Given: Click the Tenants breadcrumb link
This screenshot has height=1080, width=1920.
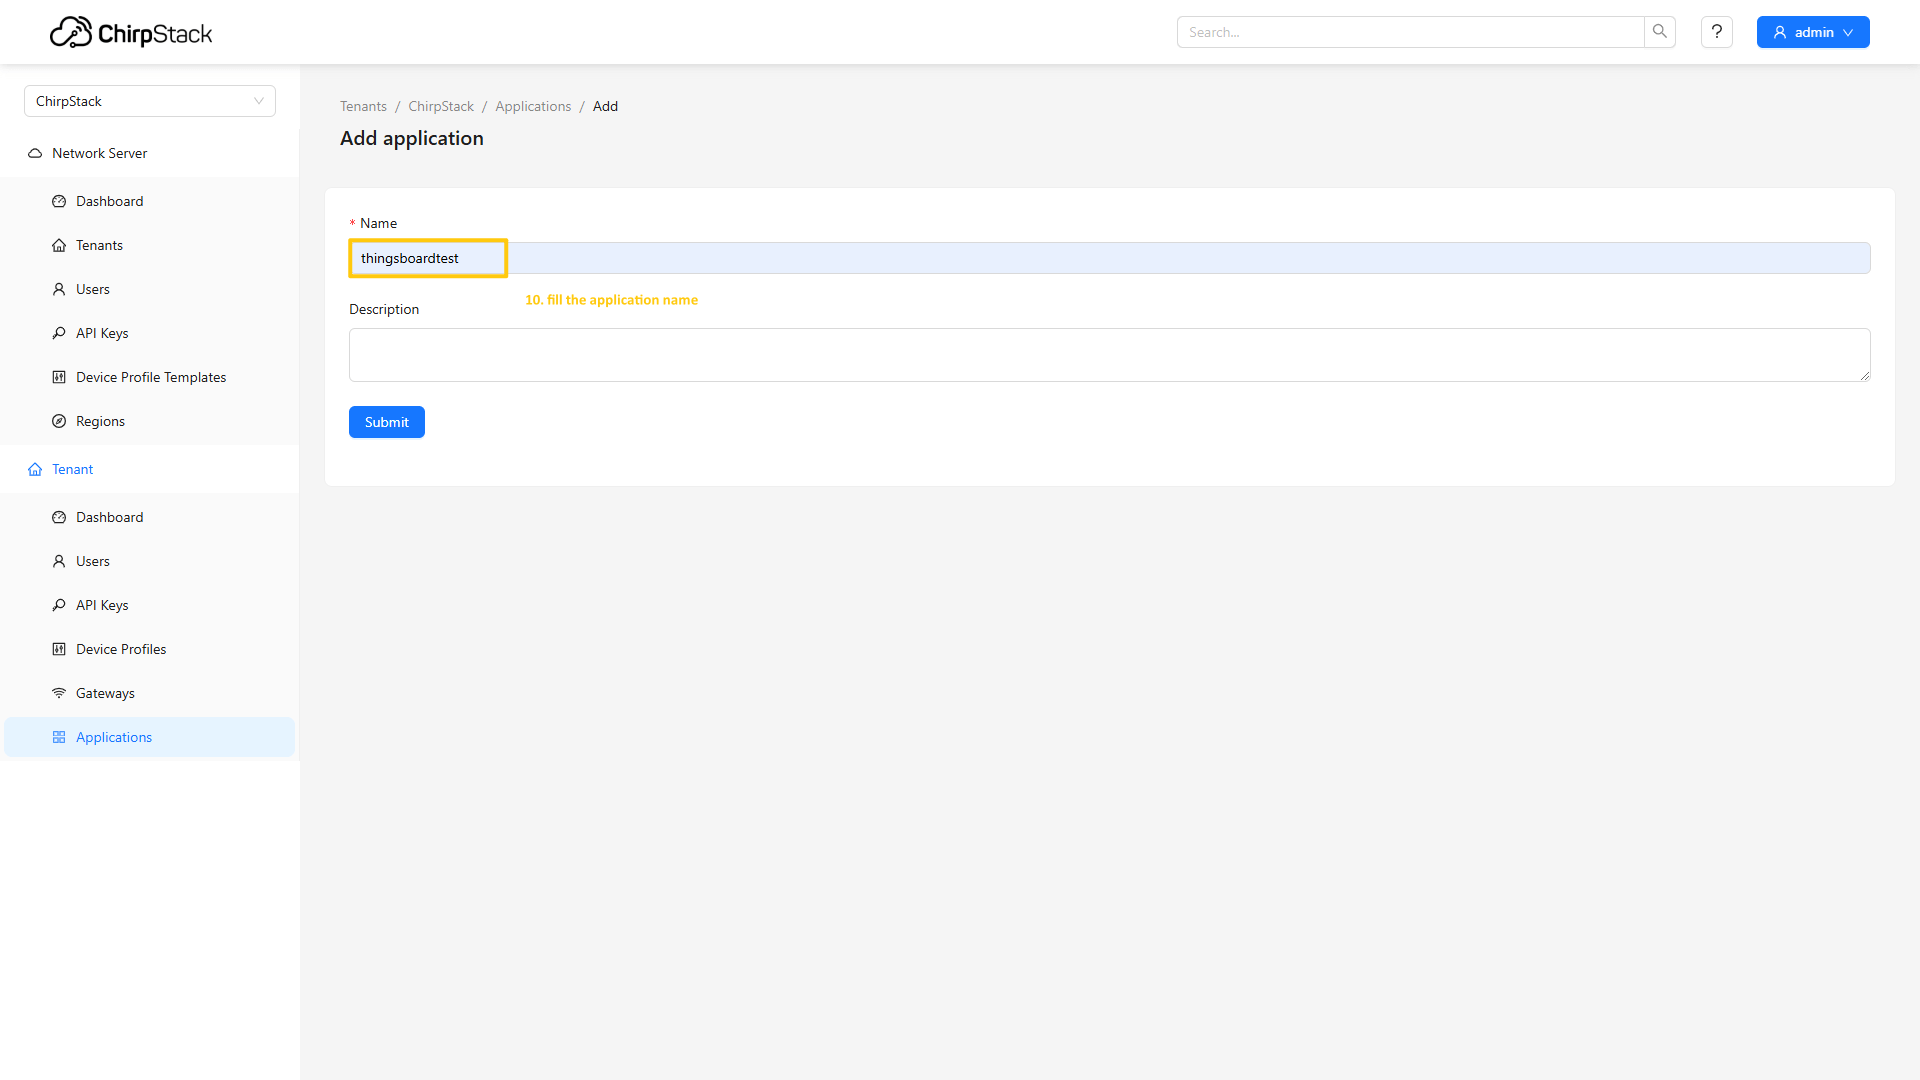Looking at the screenshot, I should point(363,106).
